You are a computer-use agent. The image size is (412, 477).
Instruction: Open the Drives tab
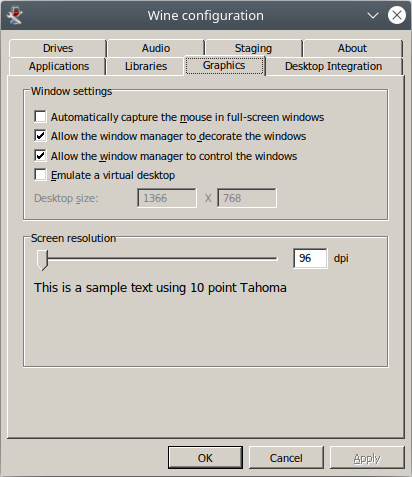click(x=58, y=48)
